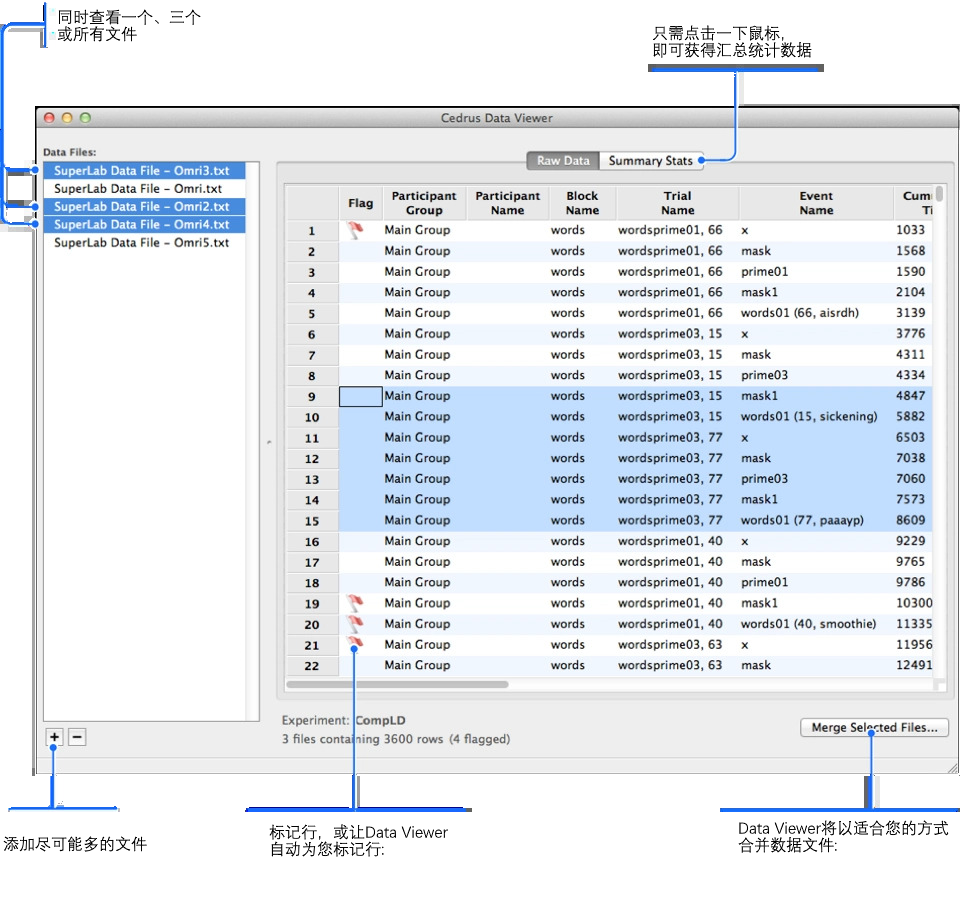Click cumulative time value 12491
The image size is (960, 912).
click(x=914, y=665)
